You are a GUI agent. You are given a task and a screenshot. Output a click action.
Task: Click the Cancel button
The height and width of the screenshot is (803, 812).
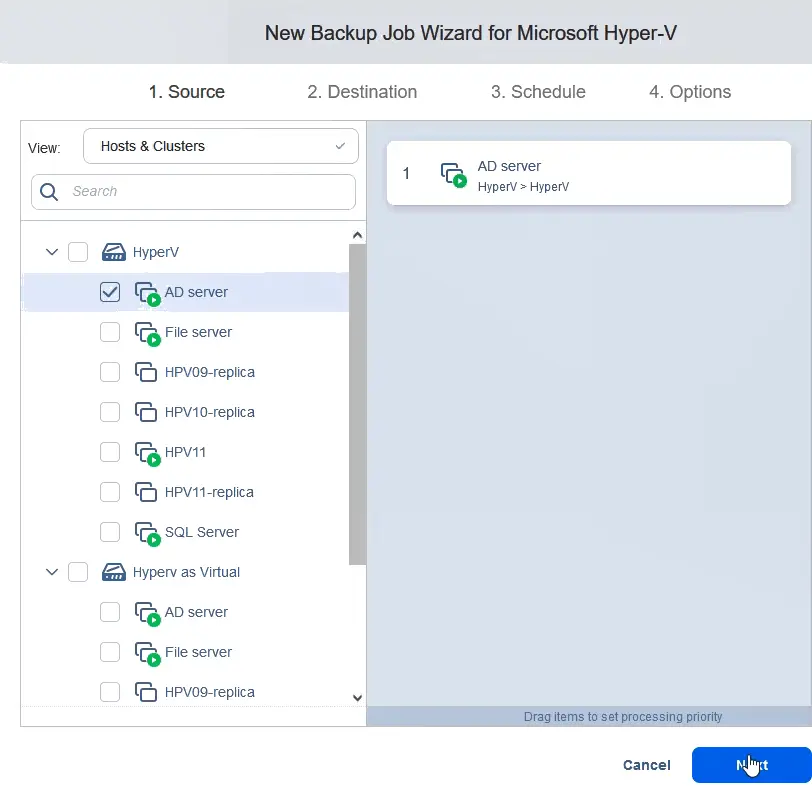(647, 765)
